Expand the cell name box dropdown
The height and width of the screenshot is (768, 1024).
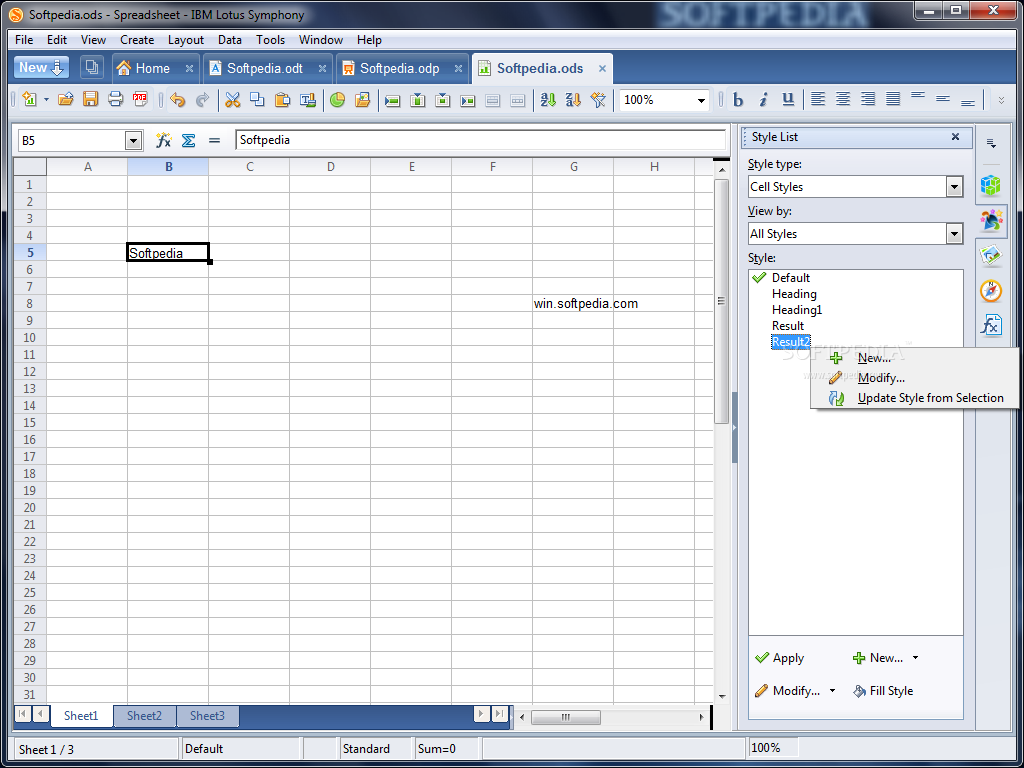(133, 140)
